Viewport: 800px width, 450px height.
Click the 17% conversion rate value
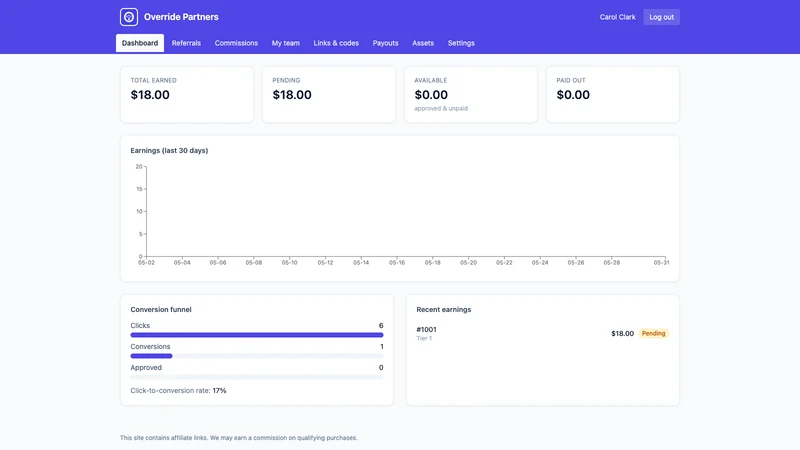pos(219,390)
